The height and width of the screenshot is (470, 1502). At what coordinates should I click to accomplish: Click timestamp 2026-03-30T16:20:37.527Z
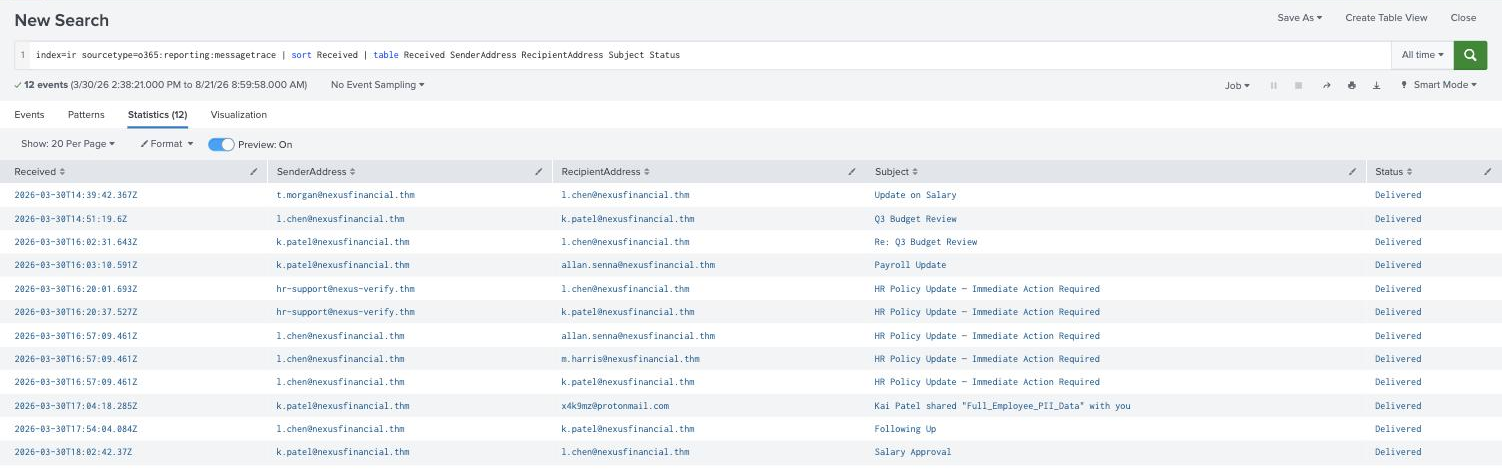coord(76,312)
